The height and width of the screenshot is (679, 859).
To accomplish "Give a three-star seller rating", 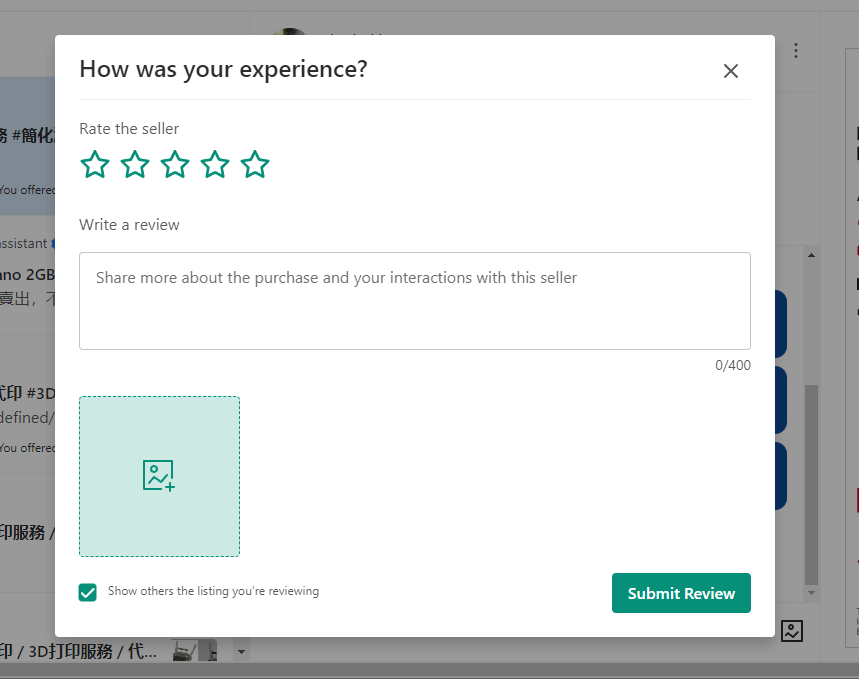I will pos(175,165).
